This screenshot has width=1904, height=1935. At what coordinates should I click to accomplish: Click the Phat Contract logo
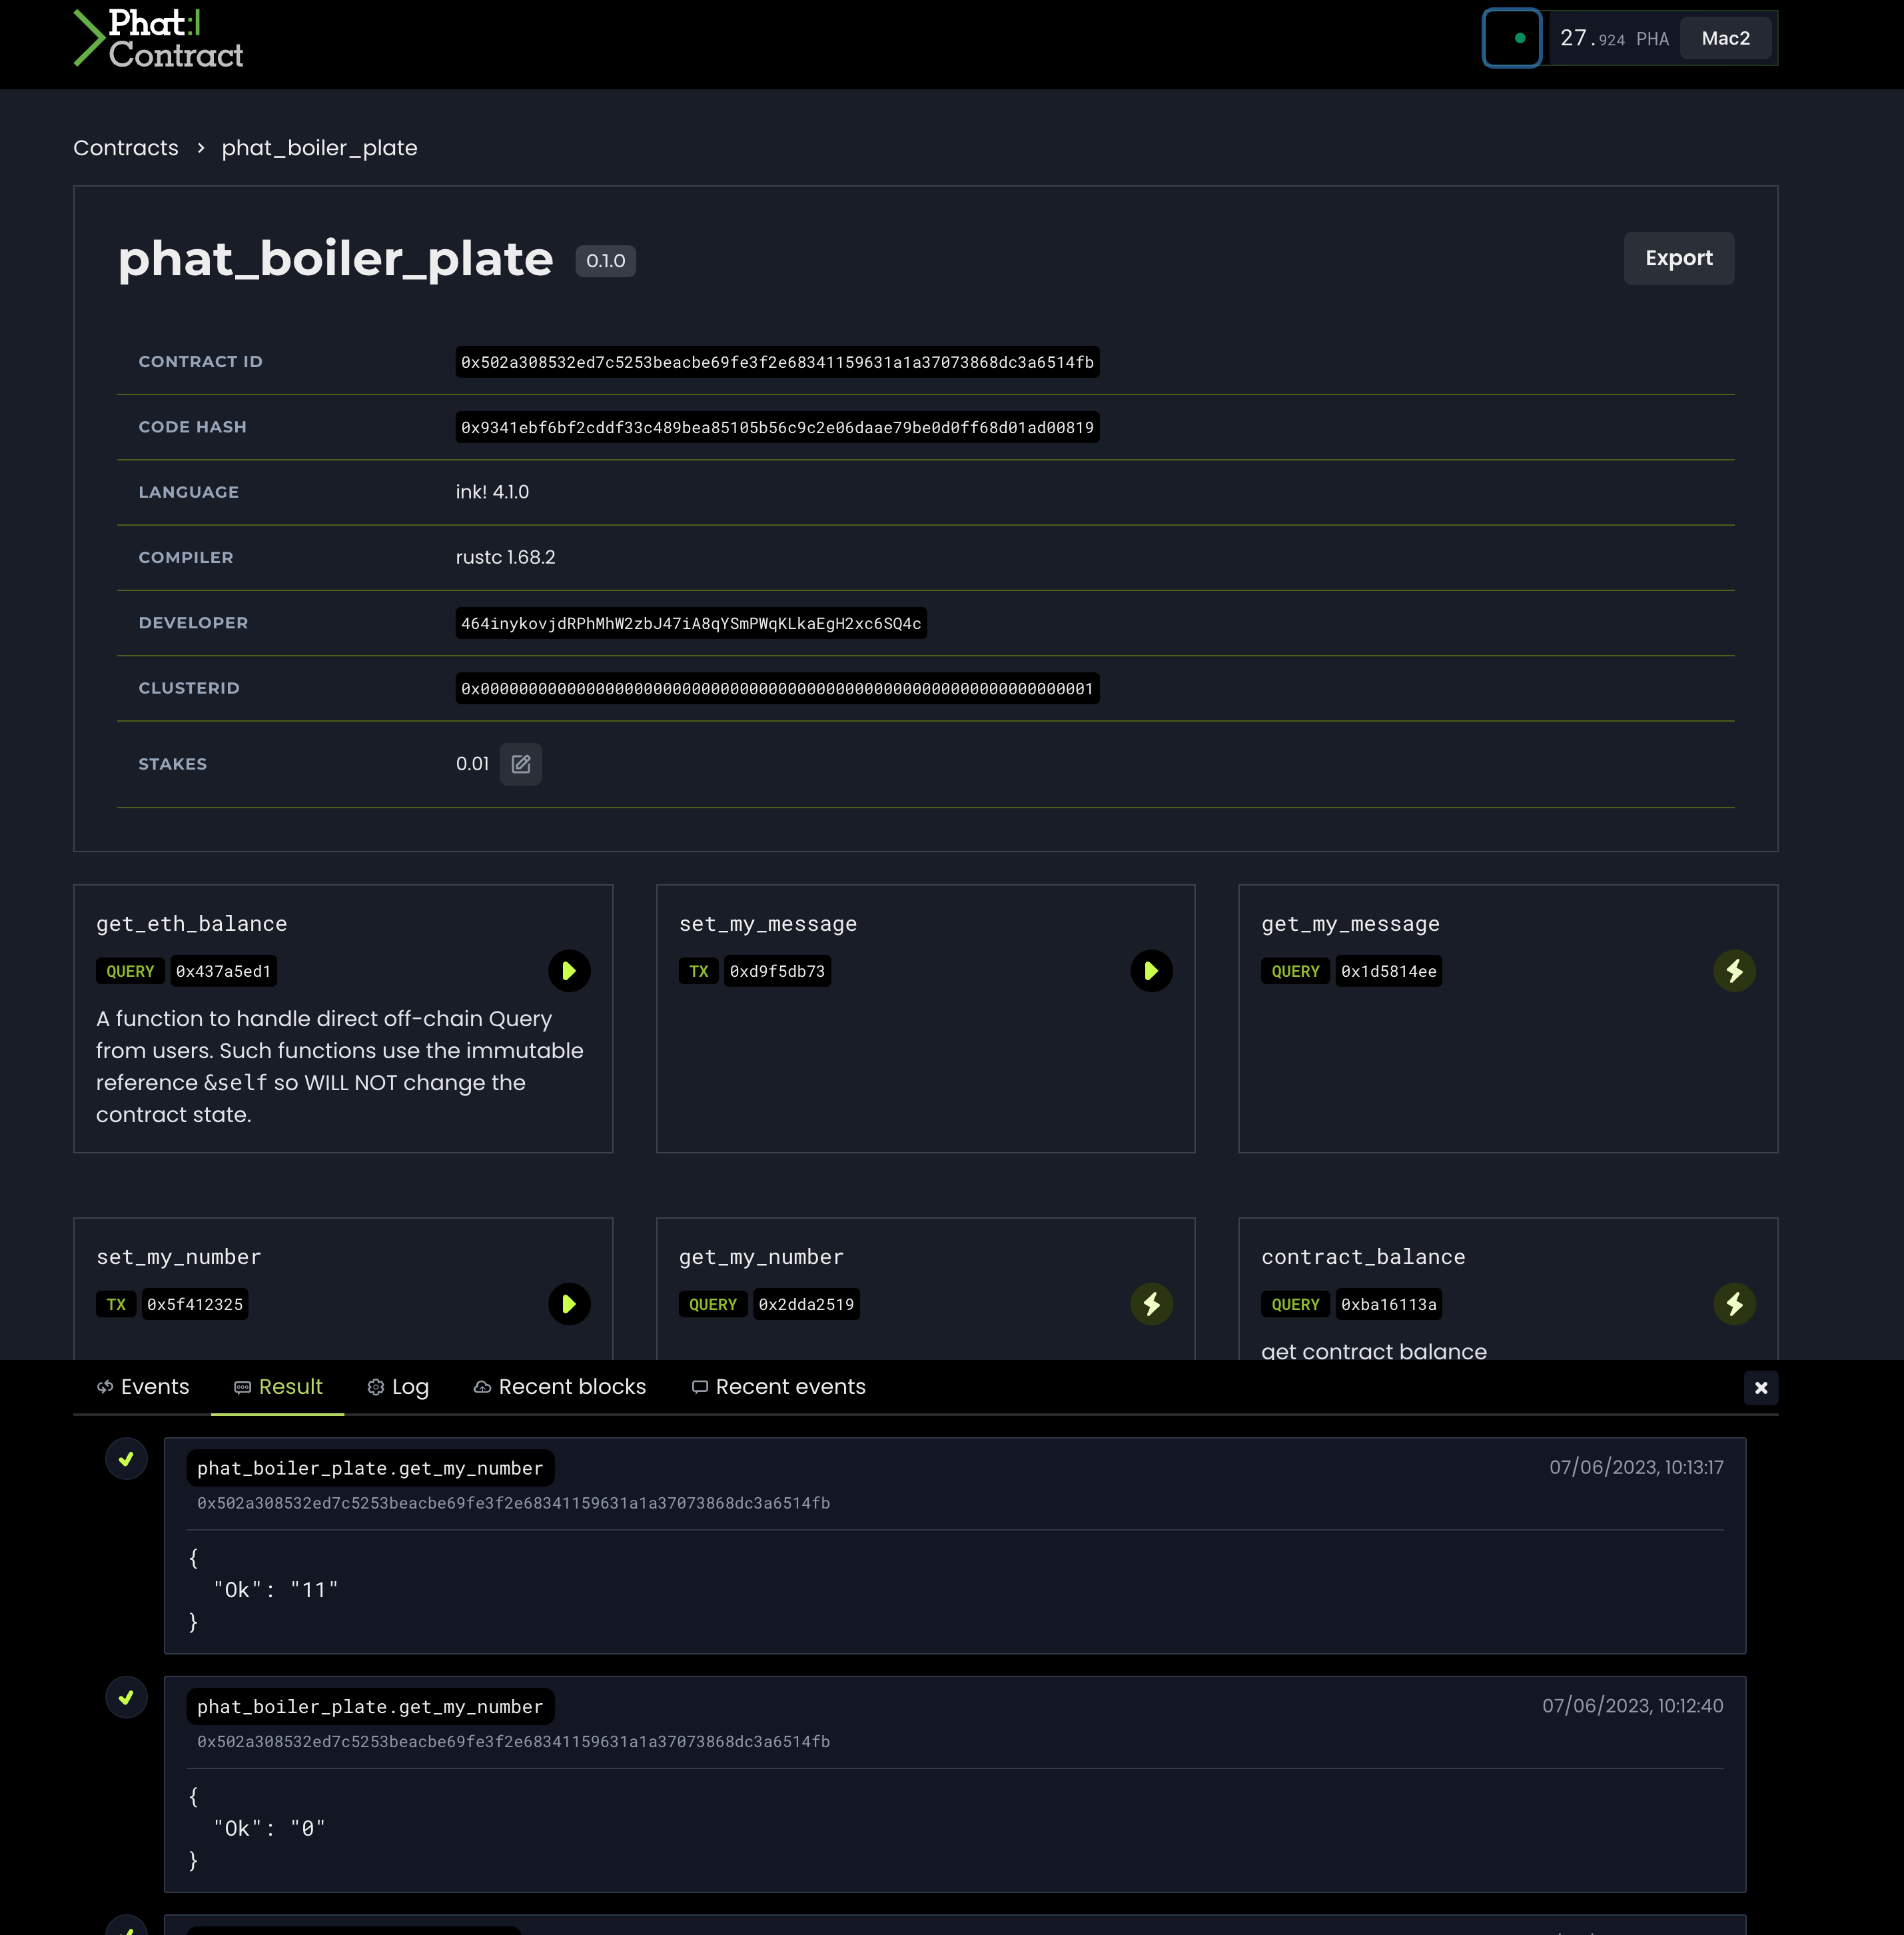coord(158,39)
